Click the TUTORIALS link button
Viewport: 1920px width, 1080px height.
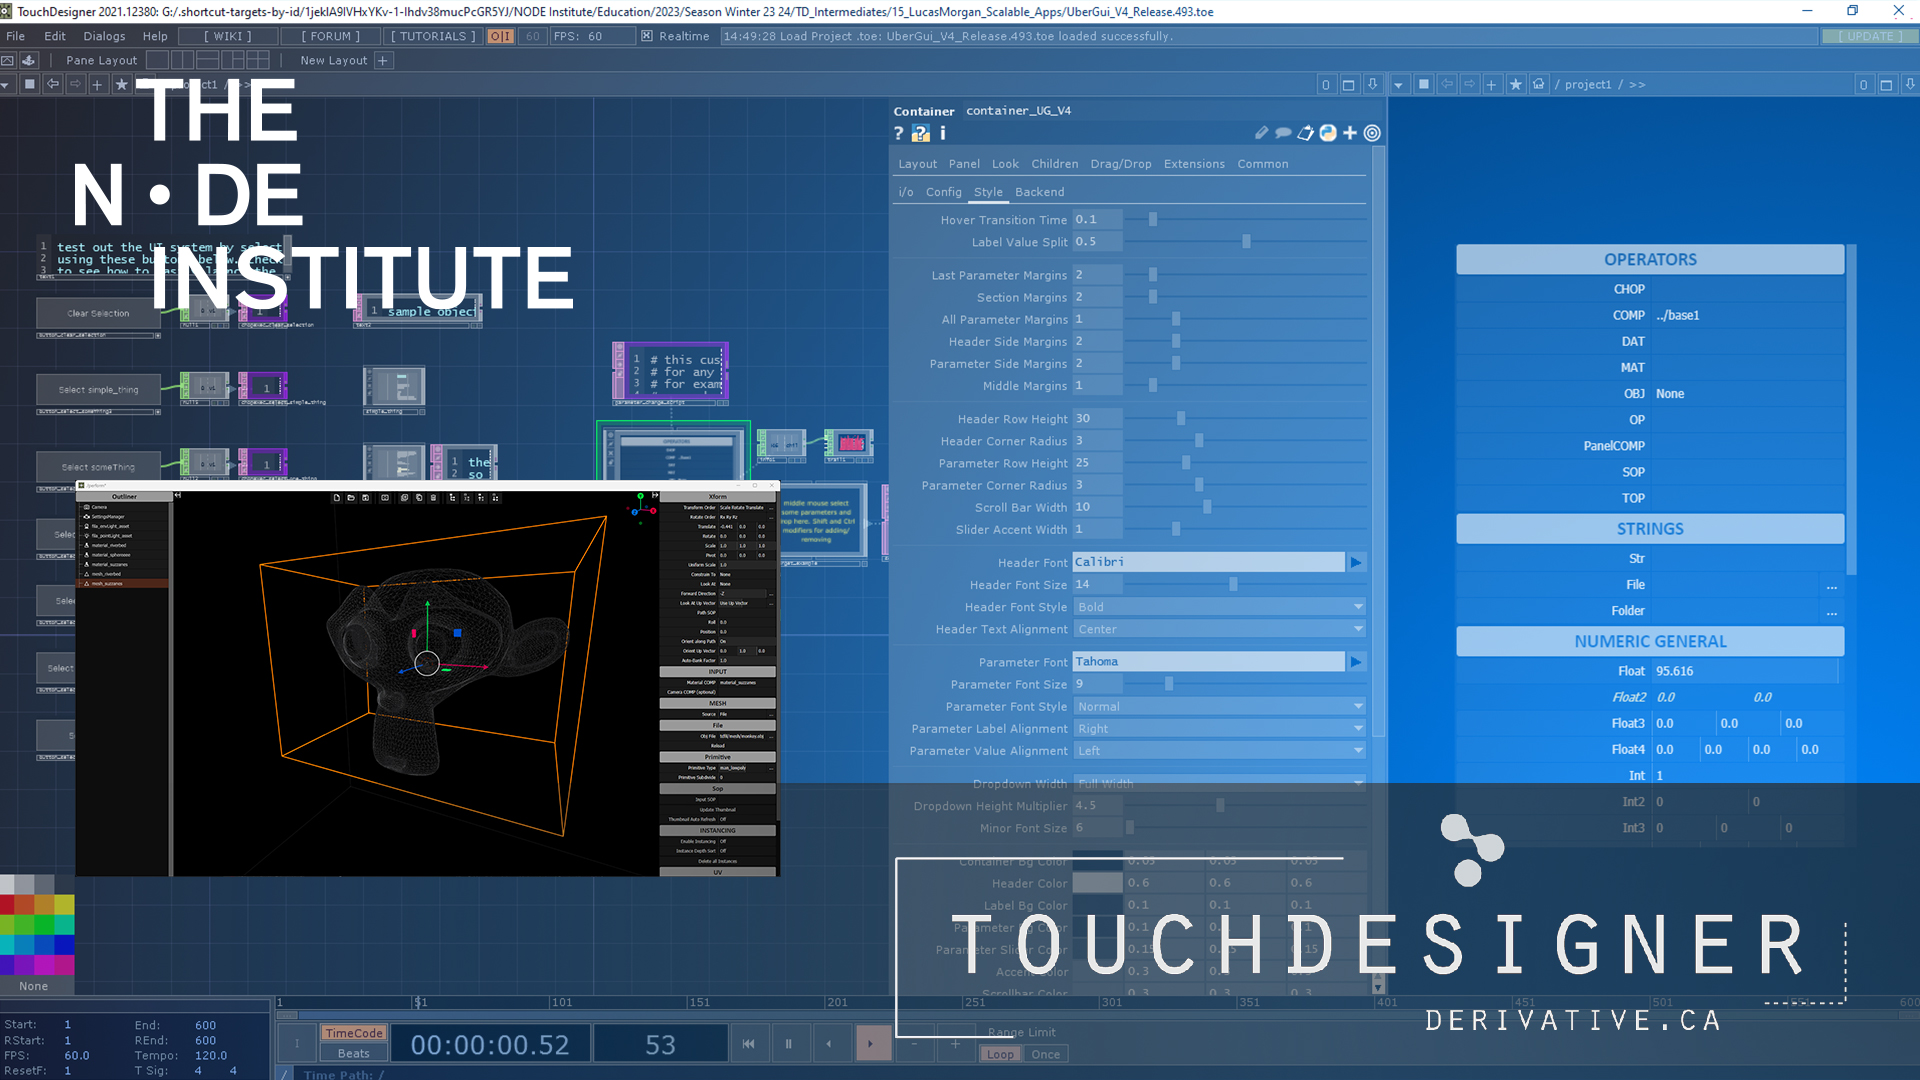click(433, 36)
